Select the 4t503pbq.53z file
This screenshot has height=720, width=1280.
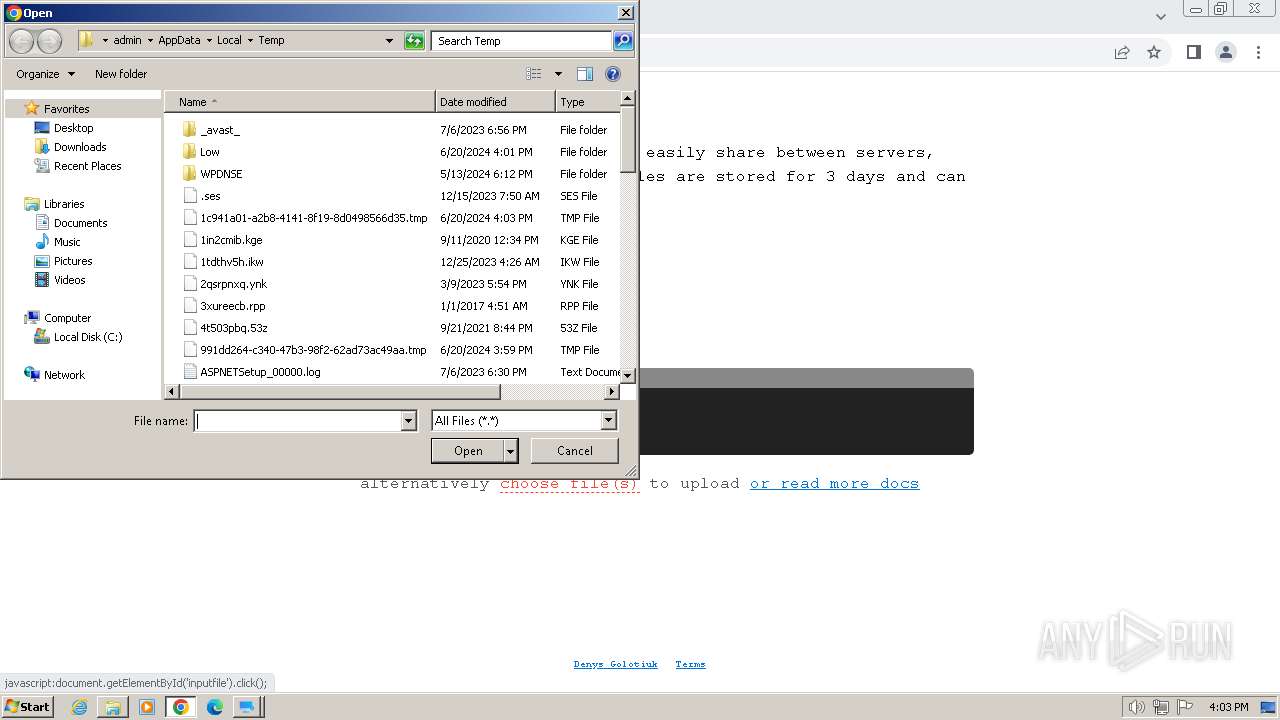pos(233,328)
